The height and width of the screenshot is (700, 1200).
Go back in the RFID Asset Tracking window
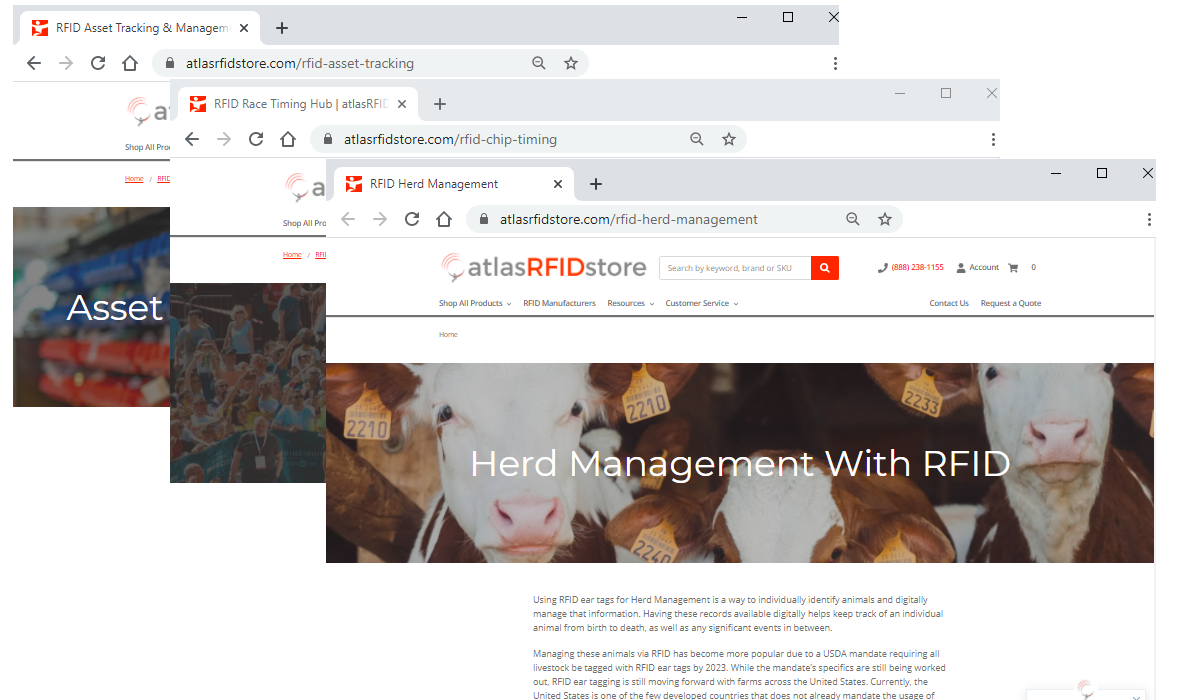click(x=34, y=63)
